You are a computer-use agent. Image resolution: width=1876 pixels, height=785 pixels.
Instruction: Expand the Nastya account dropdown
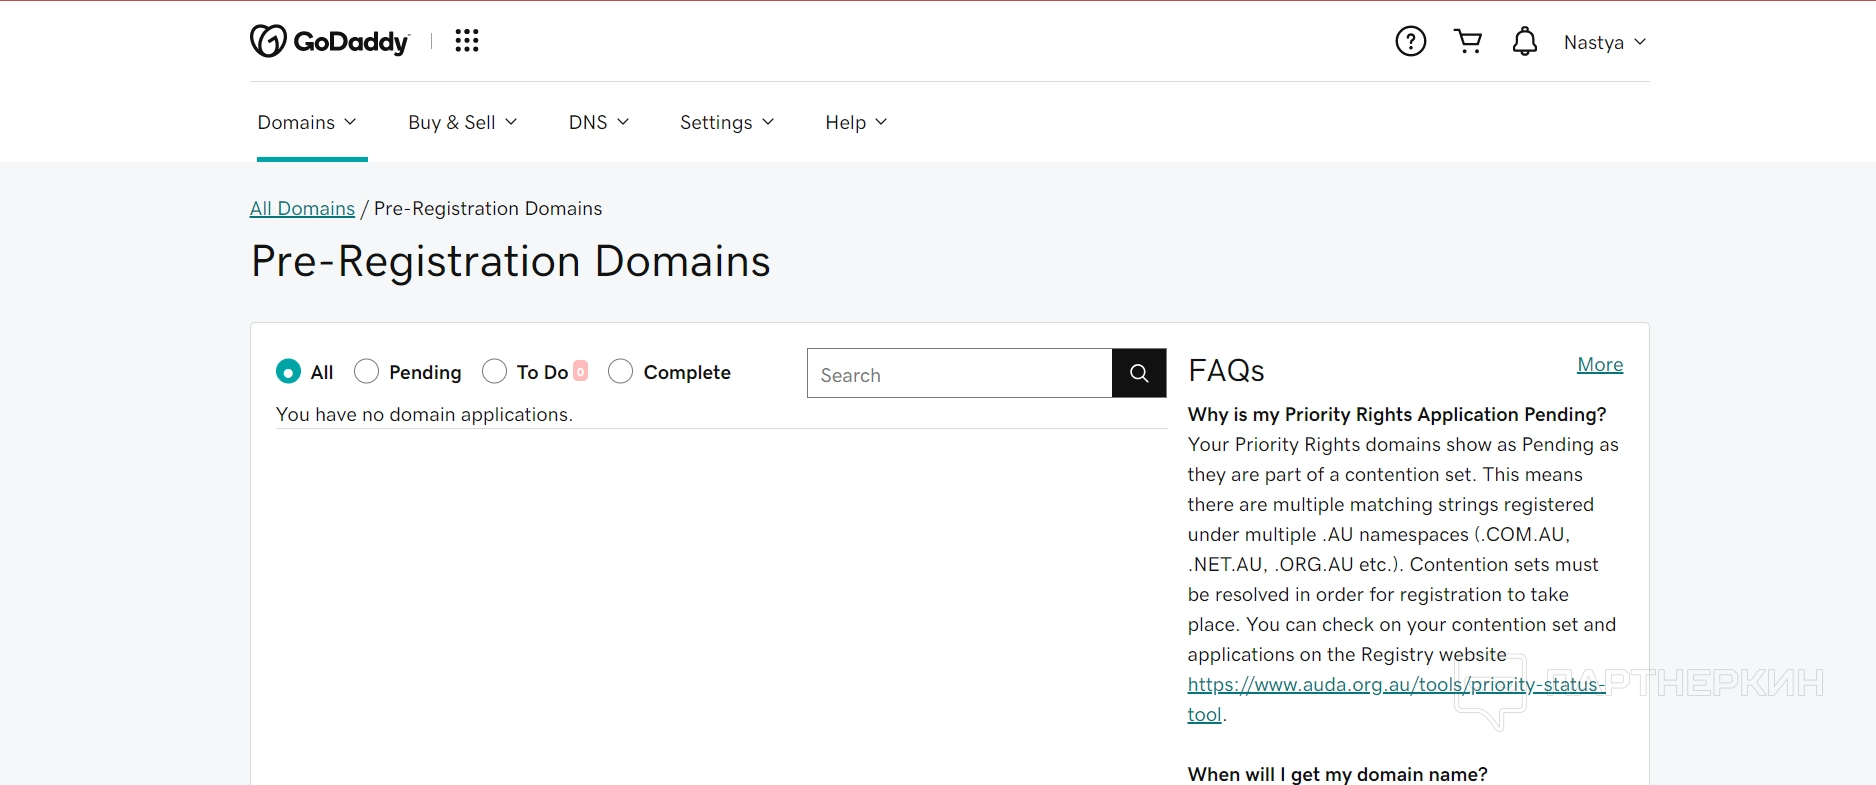pos(1604,42)
